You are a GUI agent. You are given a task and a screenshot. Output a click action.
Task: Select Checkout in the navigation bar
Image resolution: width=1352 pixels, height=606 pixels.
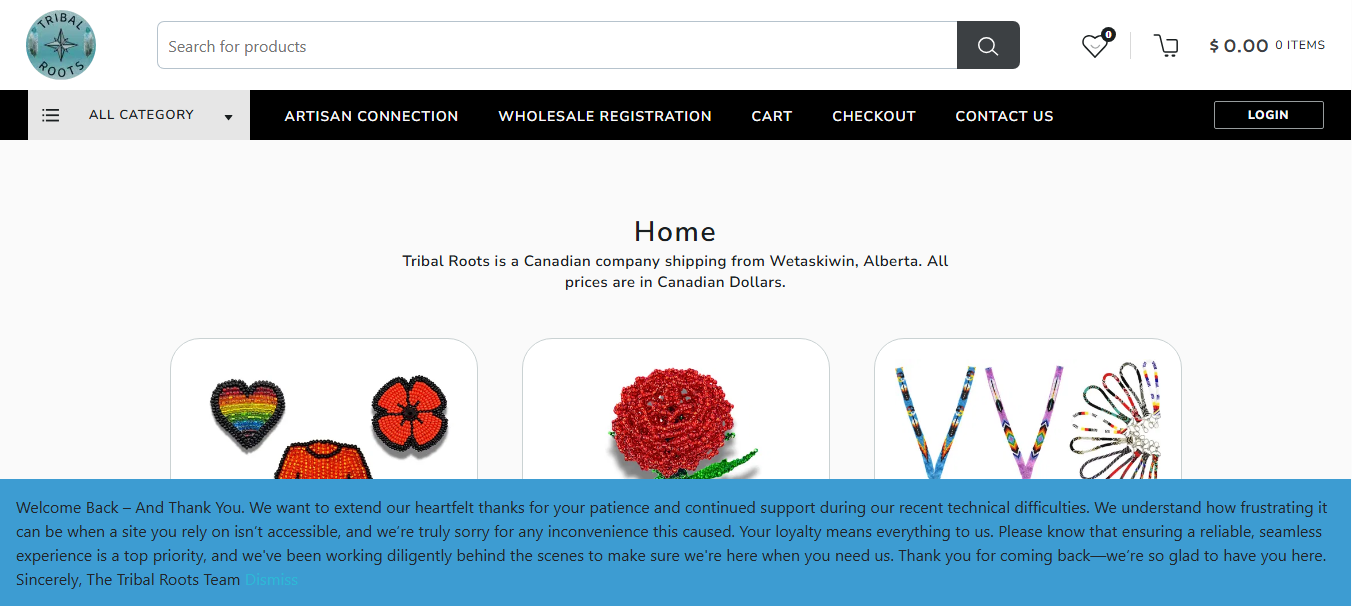tap(874, 116)
